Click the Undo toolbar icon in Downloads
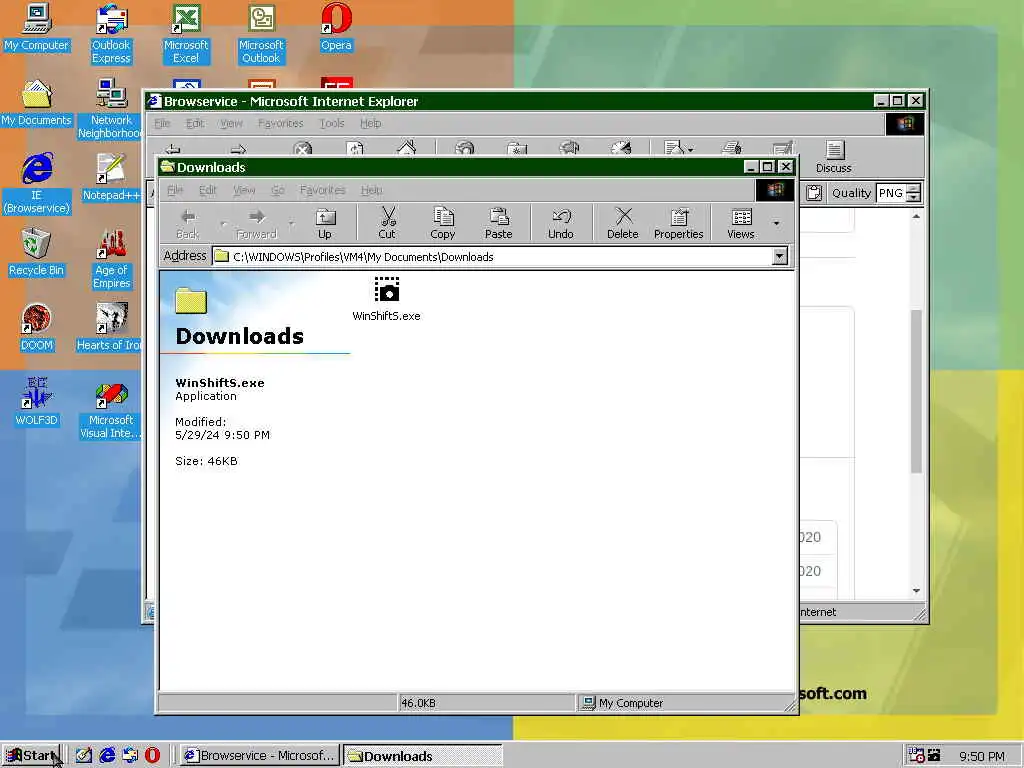The height and width of the screenshot is (768, 1024). click(560, 223)
